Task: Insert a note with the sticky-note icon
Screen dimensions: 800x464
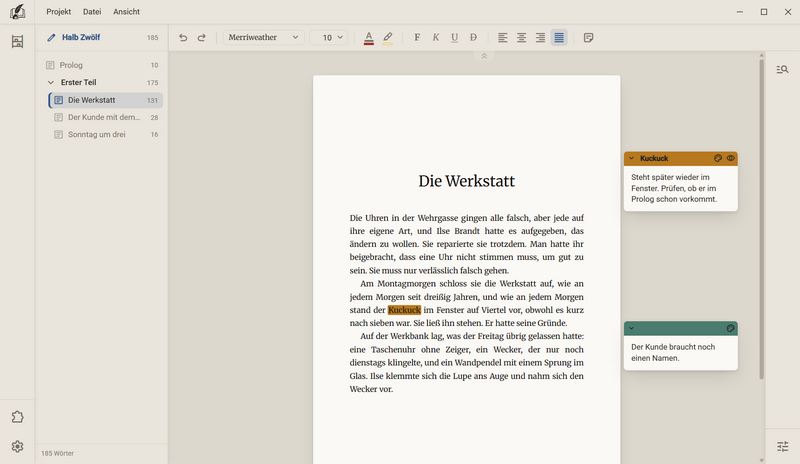Action: point(588,37)
